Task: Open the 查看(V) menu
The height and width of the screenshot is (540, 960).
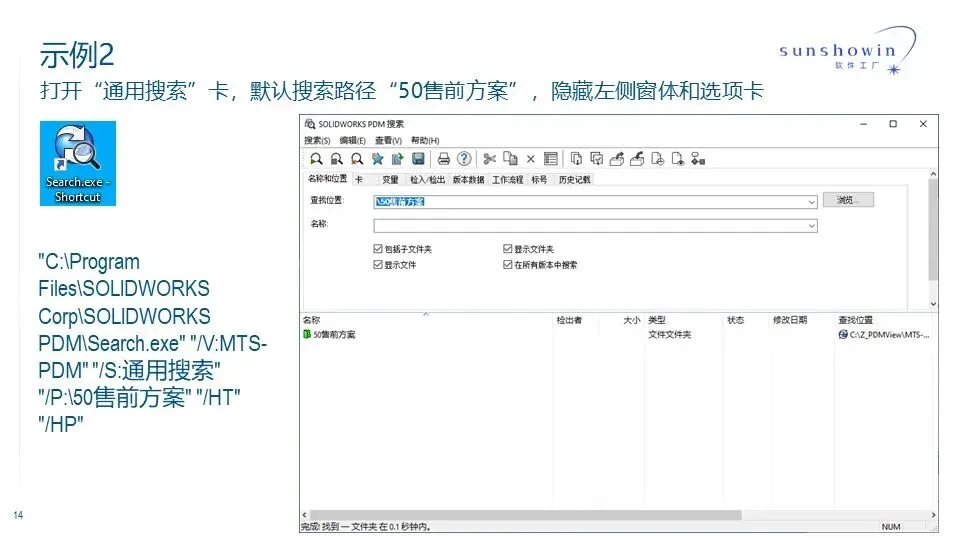Action: (388, 140)
